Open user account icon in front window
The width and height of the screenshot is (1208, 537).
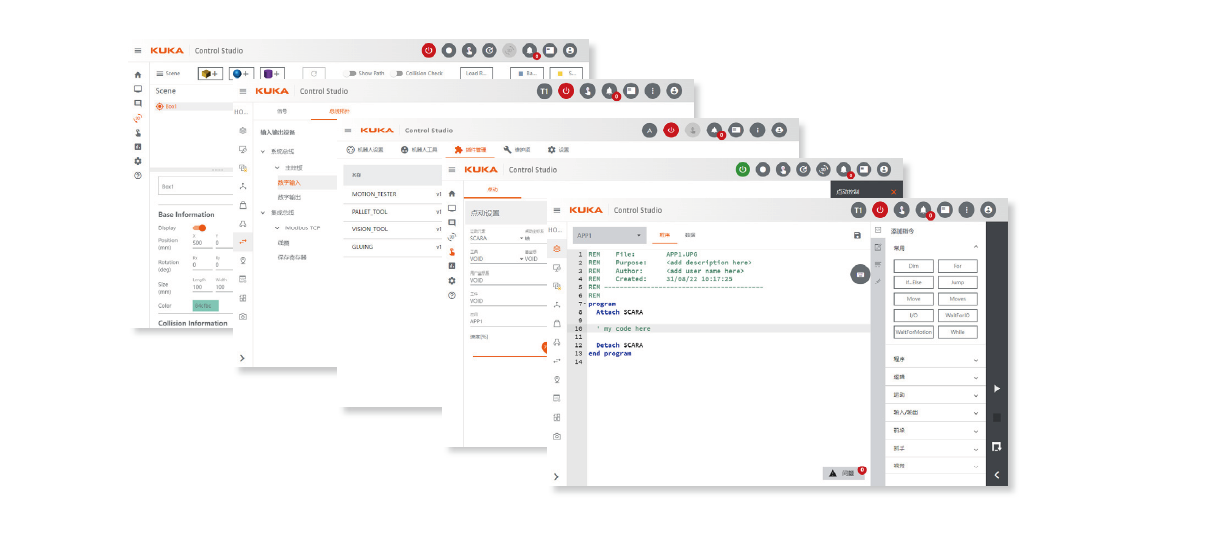pyautogui.click(x=988, y=210)
